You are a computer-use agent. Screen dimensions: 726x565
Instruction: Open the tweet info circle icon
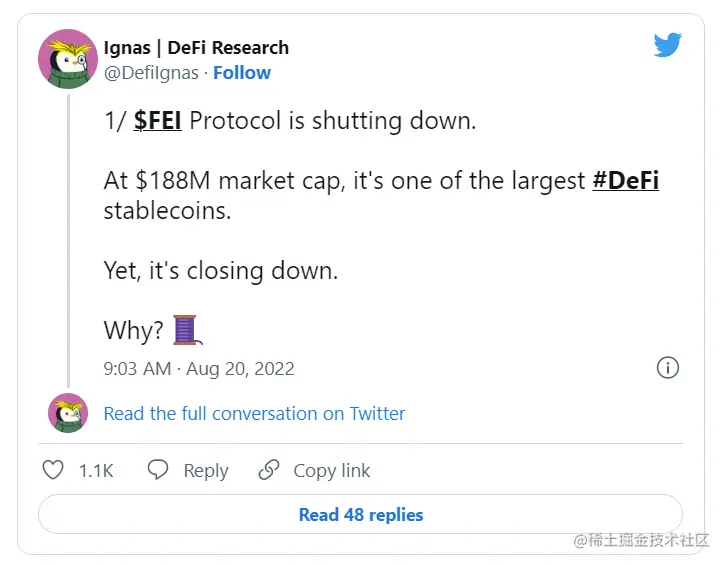(668, 368)
